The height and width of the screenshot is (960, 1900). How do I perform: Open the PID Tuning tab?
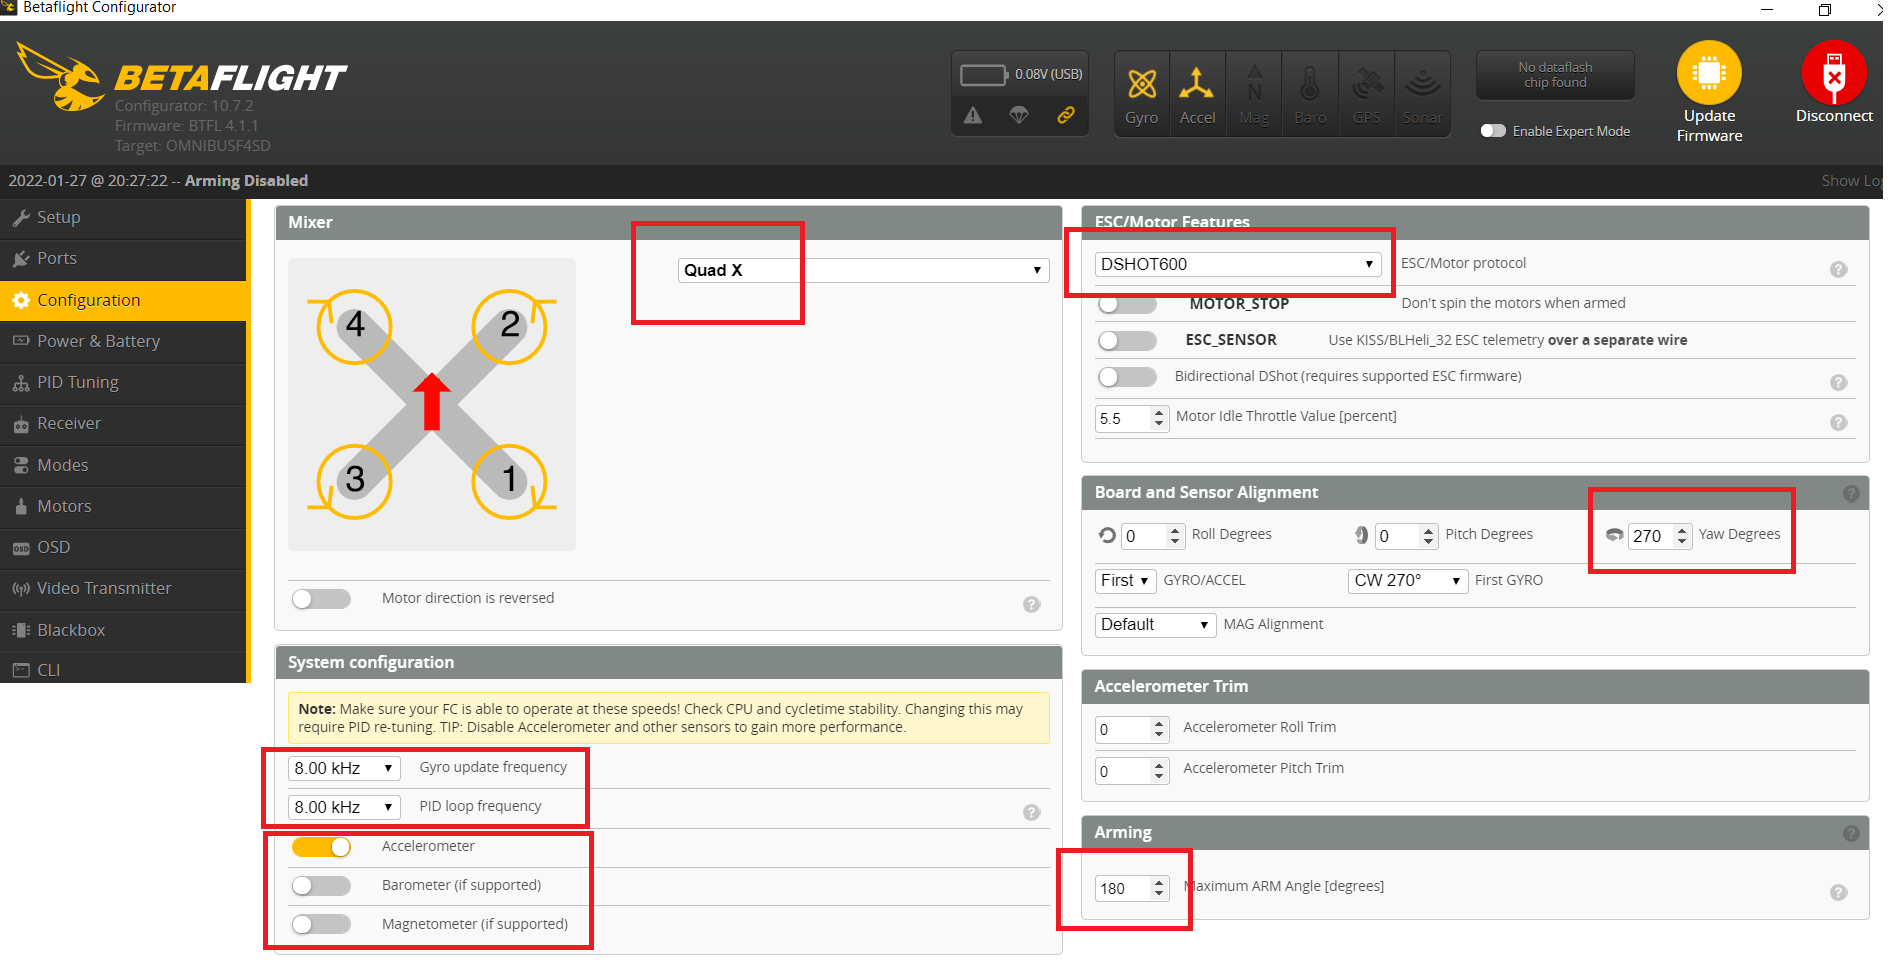click(x=123, y=383)
